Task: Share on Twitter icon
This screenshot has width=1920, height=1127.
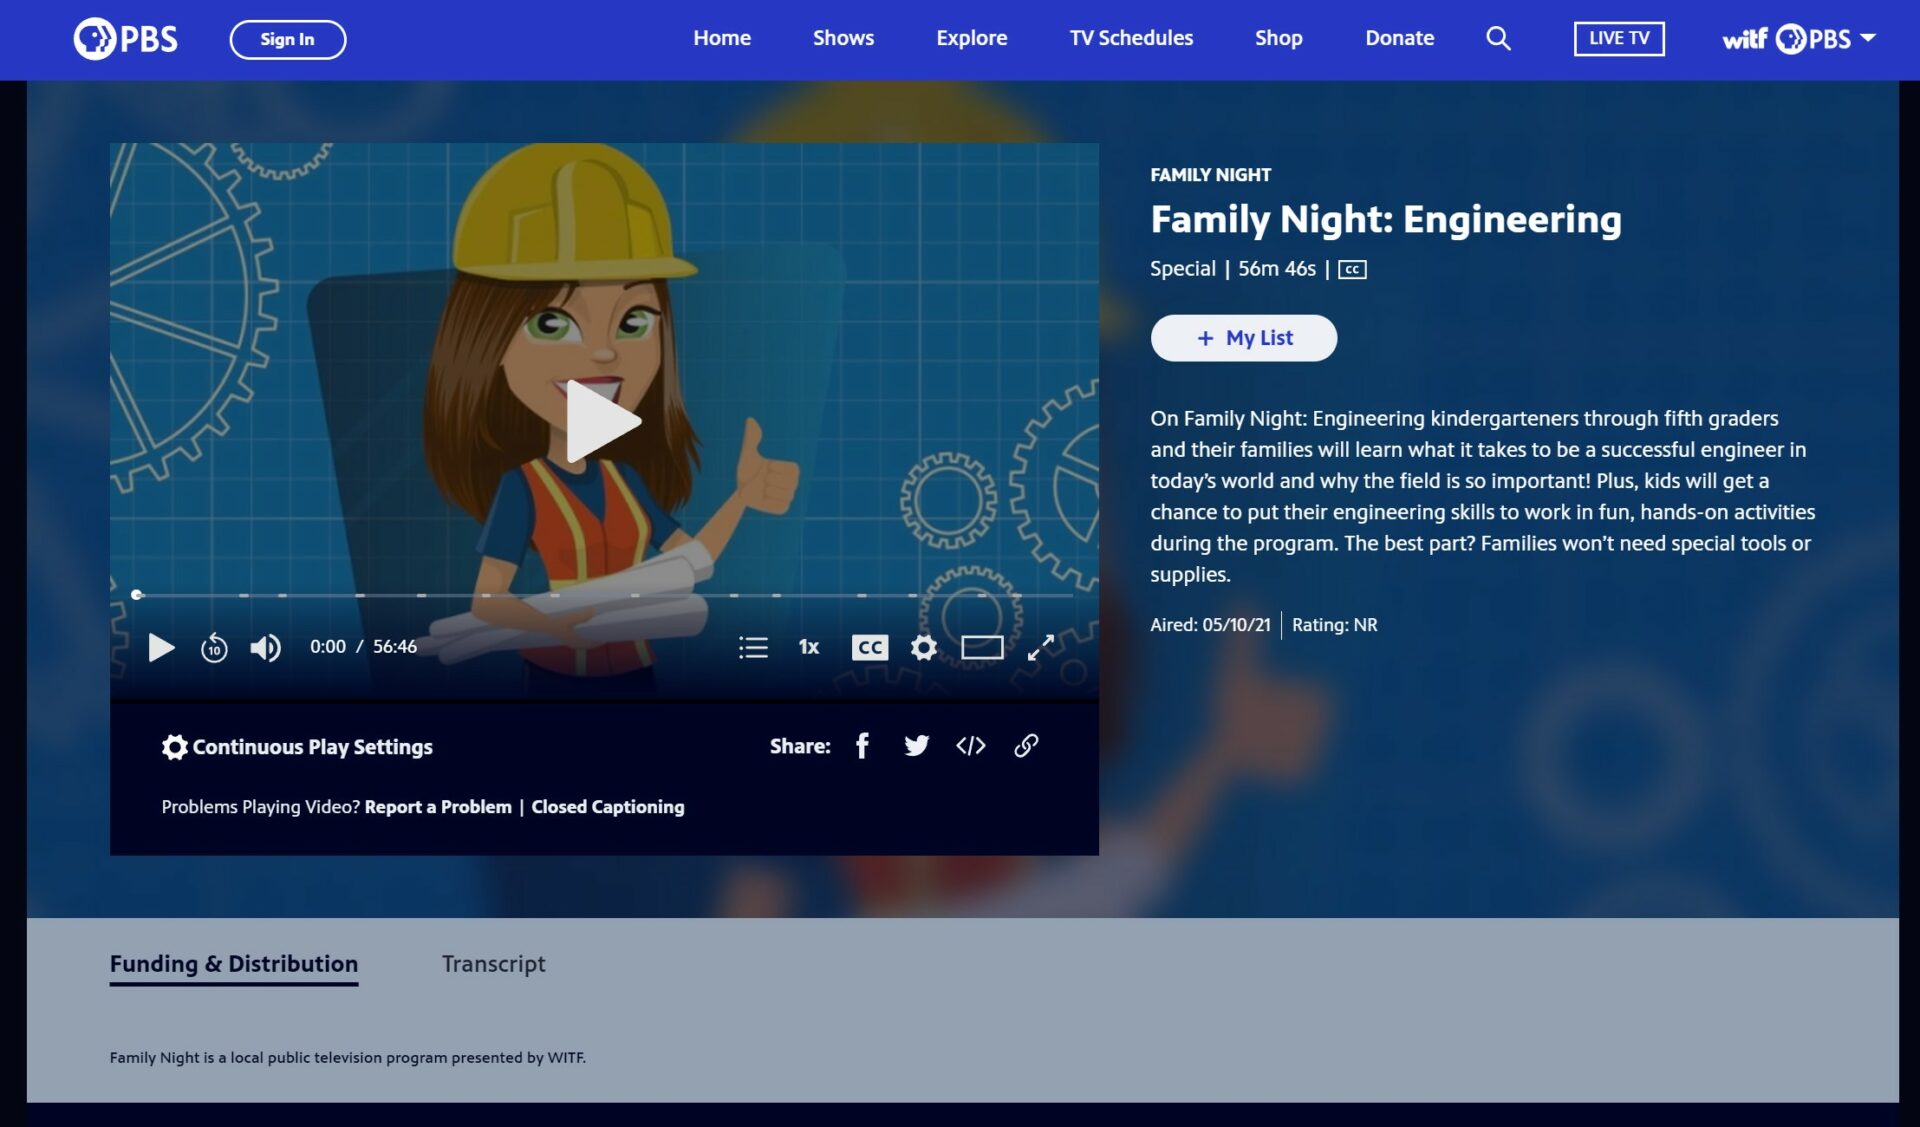Action: pyautogui.click(x=916, y=746)
